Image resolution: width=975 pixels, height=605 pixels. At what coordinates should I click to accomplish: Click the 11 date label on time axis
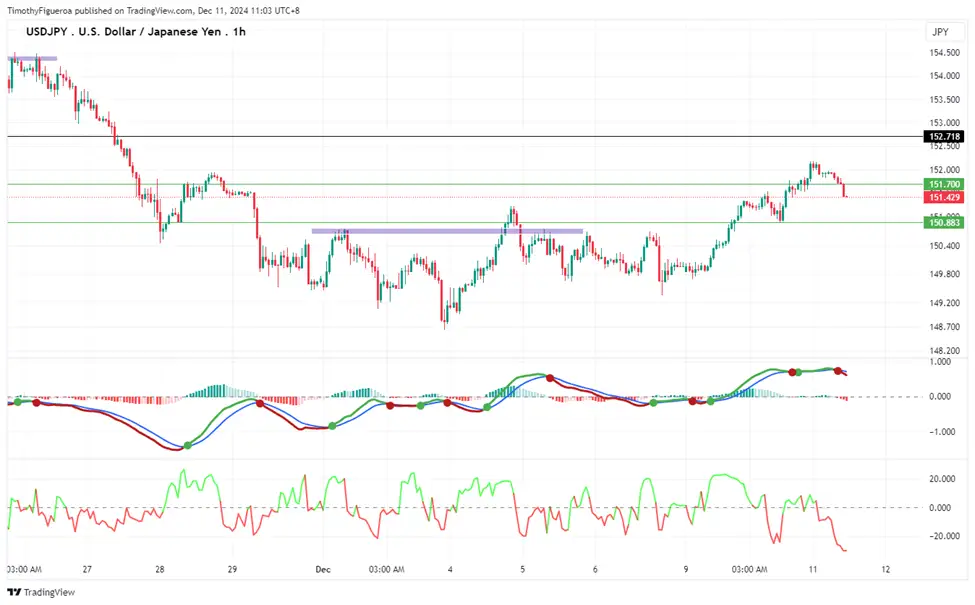(x=813, y=569)
